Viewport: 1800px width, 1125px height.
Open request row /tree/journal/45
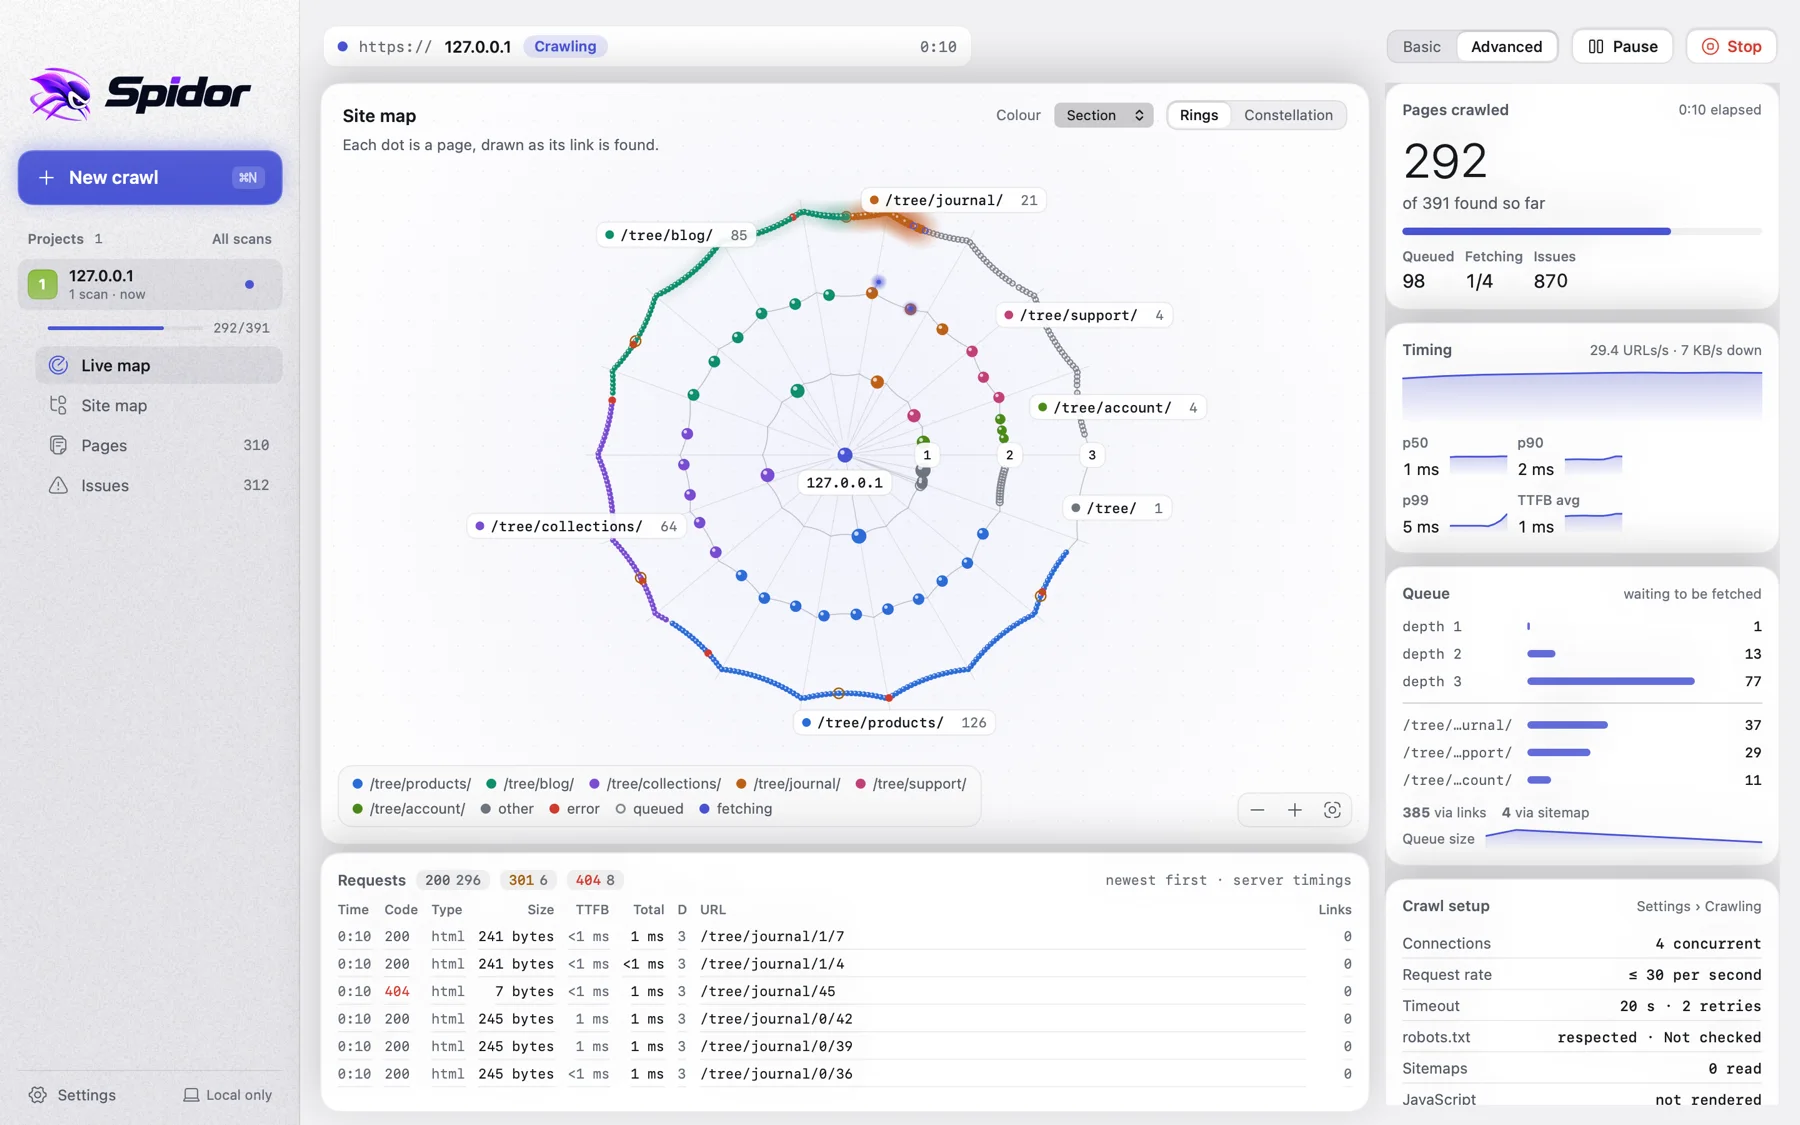coord(844,991)
